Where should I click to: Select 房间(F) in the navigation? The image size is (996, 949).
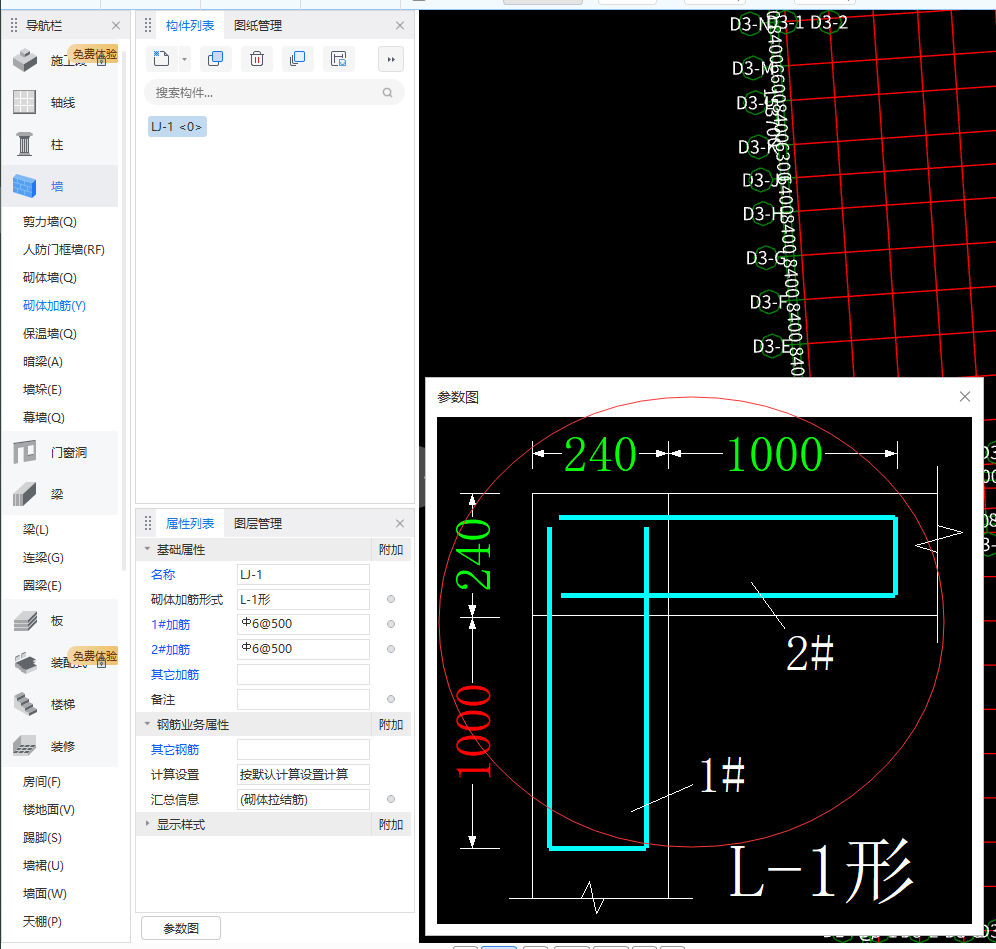[42, 782]
